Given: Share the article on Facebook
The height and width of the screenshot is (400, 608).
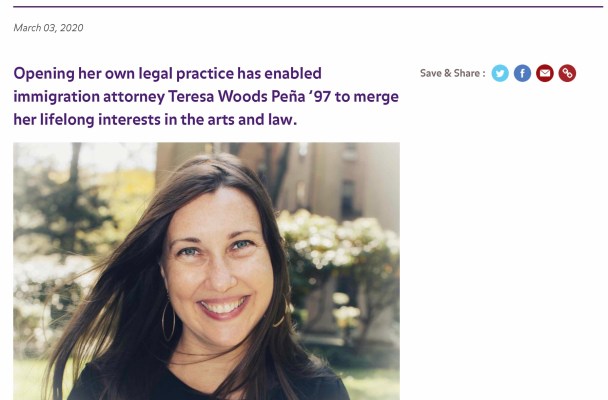Looking at the screenshot, I should [522, 73].
